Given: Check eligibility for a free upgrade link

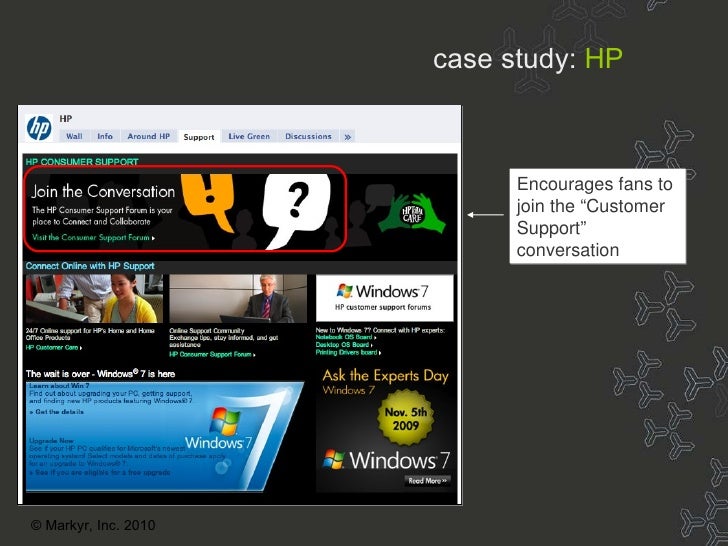Looking at the screenshot, I should click(99, 472).
